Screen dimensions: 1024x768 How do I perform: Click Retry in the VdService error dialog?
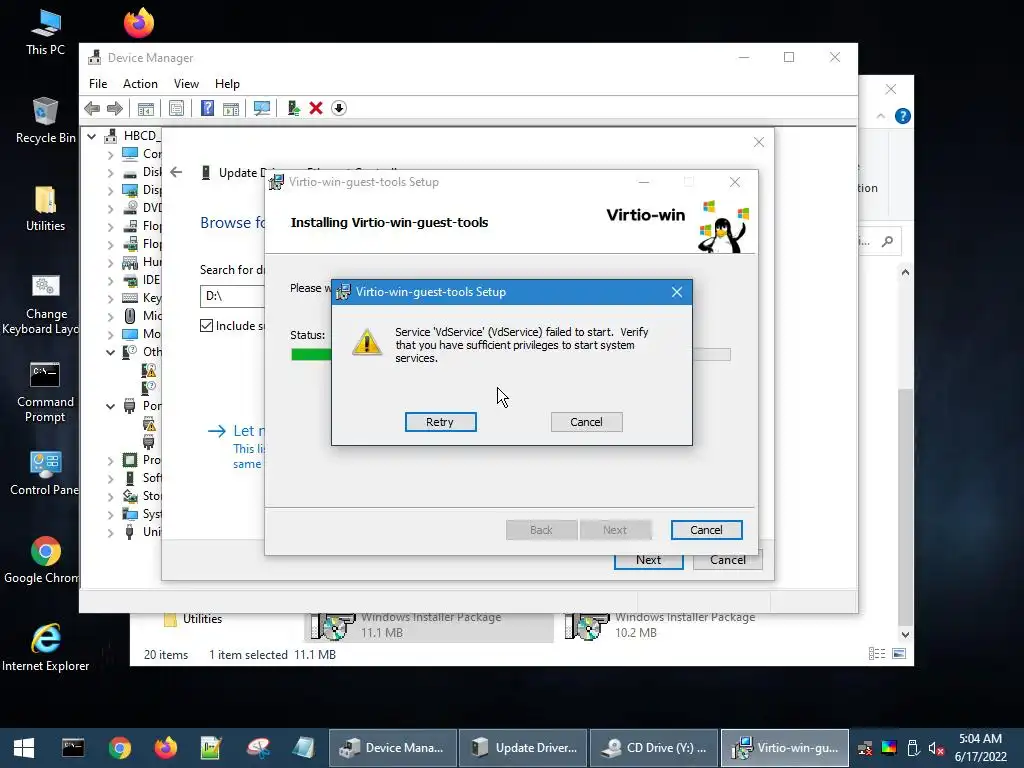tap(440, 422)
